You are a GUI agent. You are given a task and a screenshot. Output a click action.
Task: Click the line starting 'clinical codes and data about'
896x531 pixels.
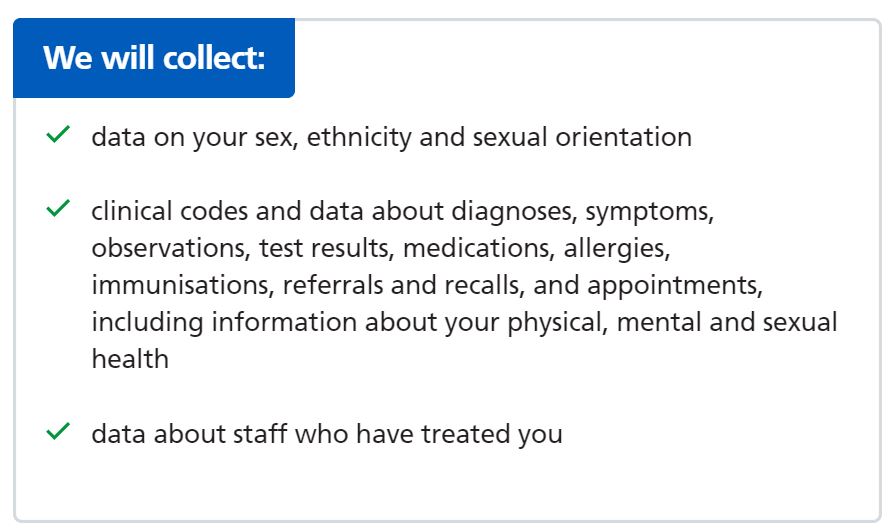pos(402,211)
